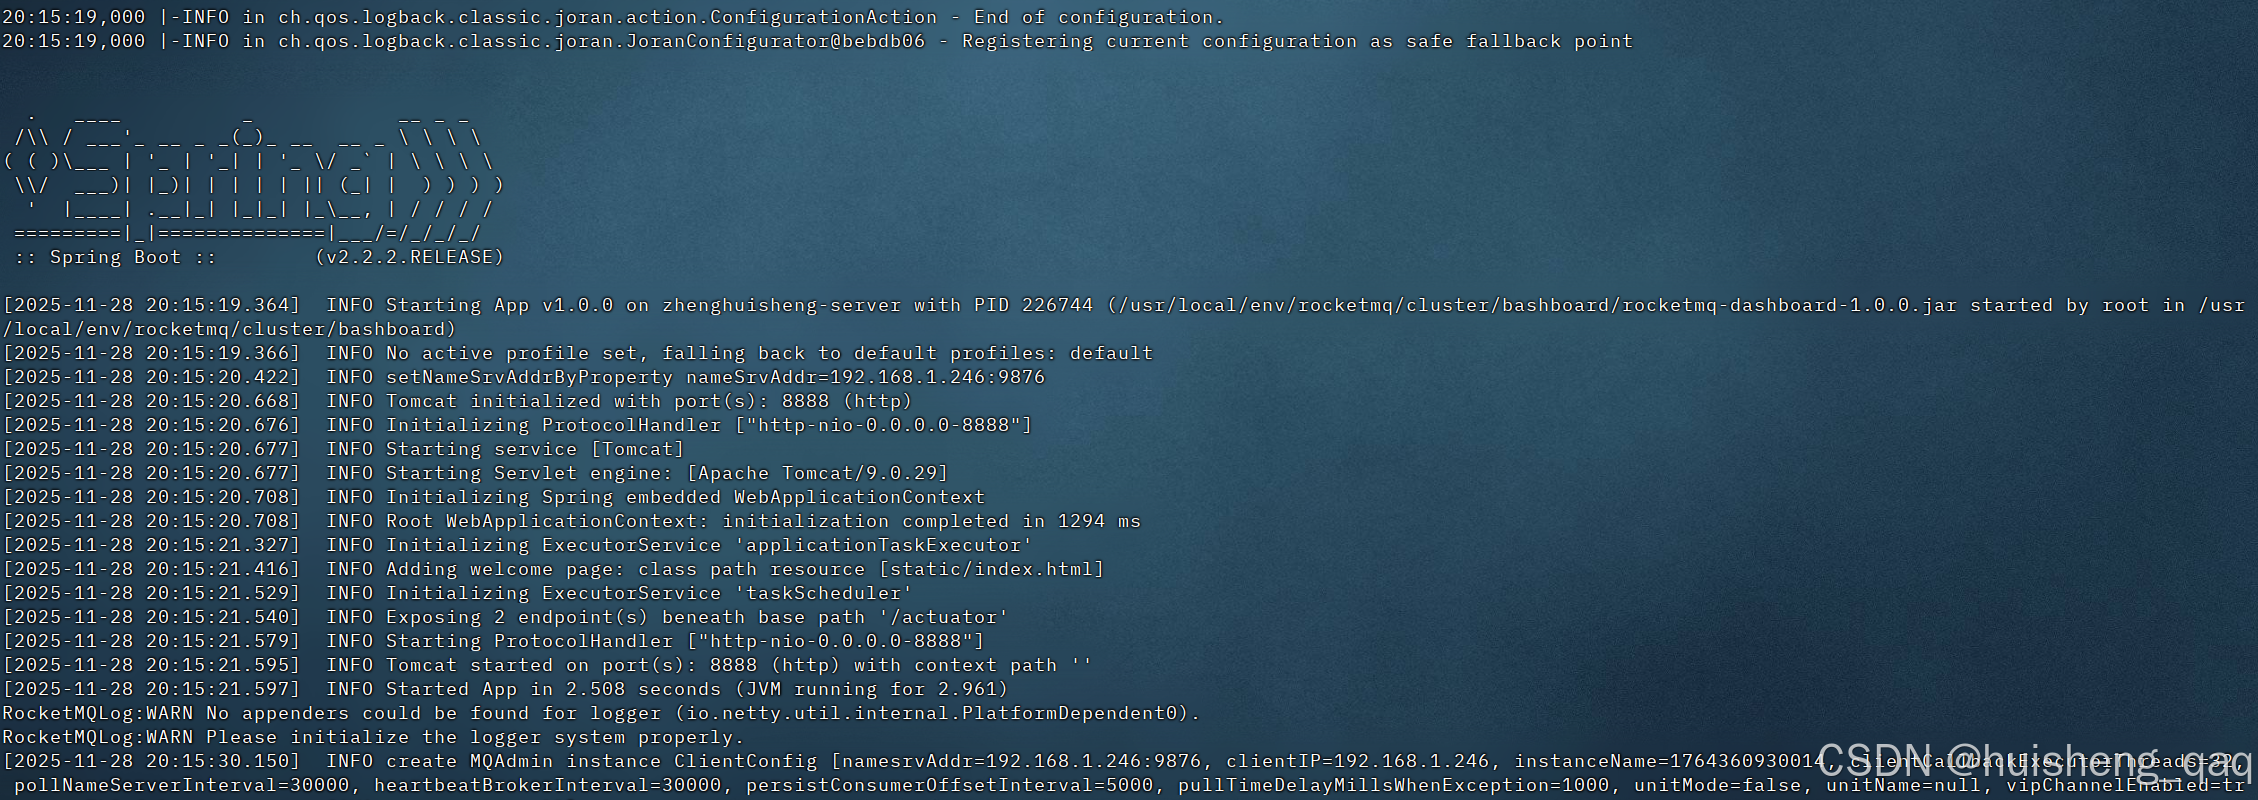Click the ':: Spring Boot ::' banner text
This screenshot has width=2258, height=800.
pos(116,257)
